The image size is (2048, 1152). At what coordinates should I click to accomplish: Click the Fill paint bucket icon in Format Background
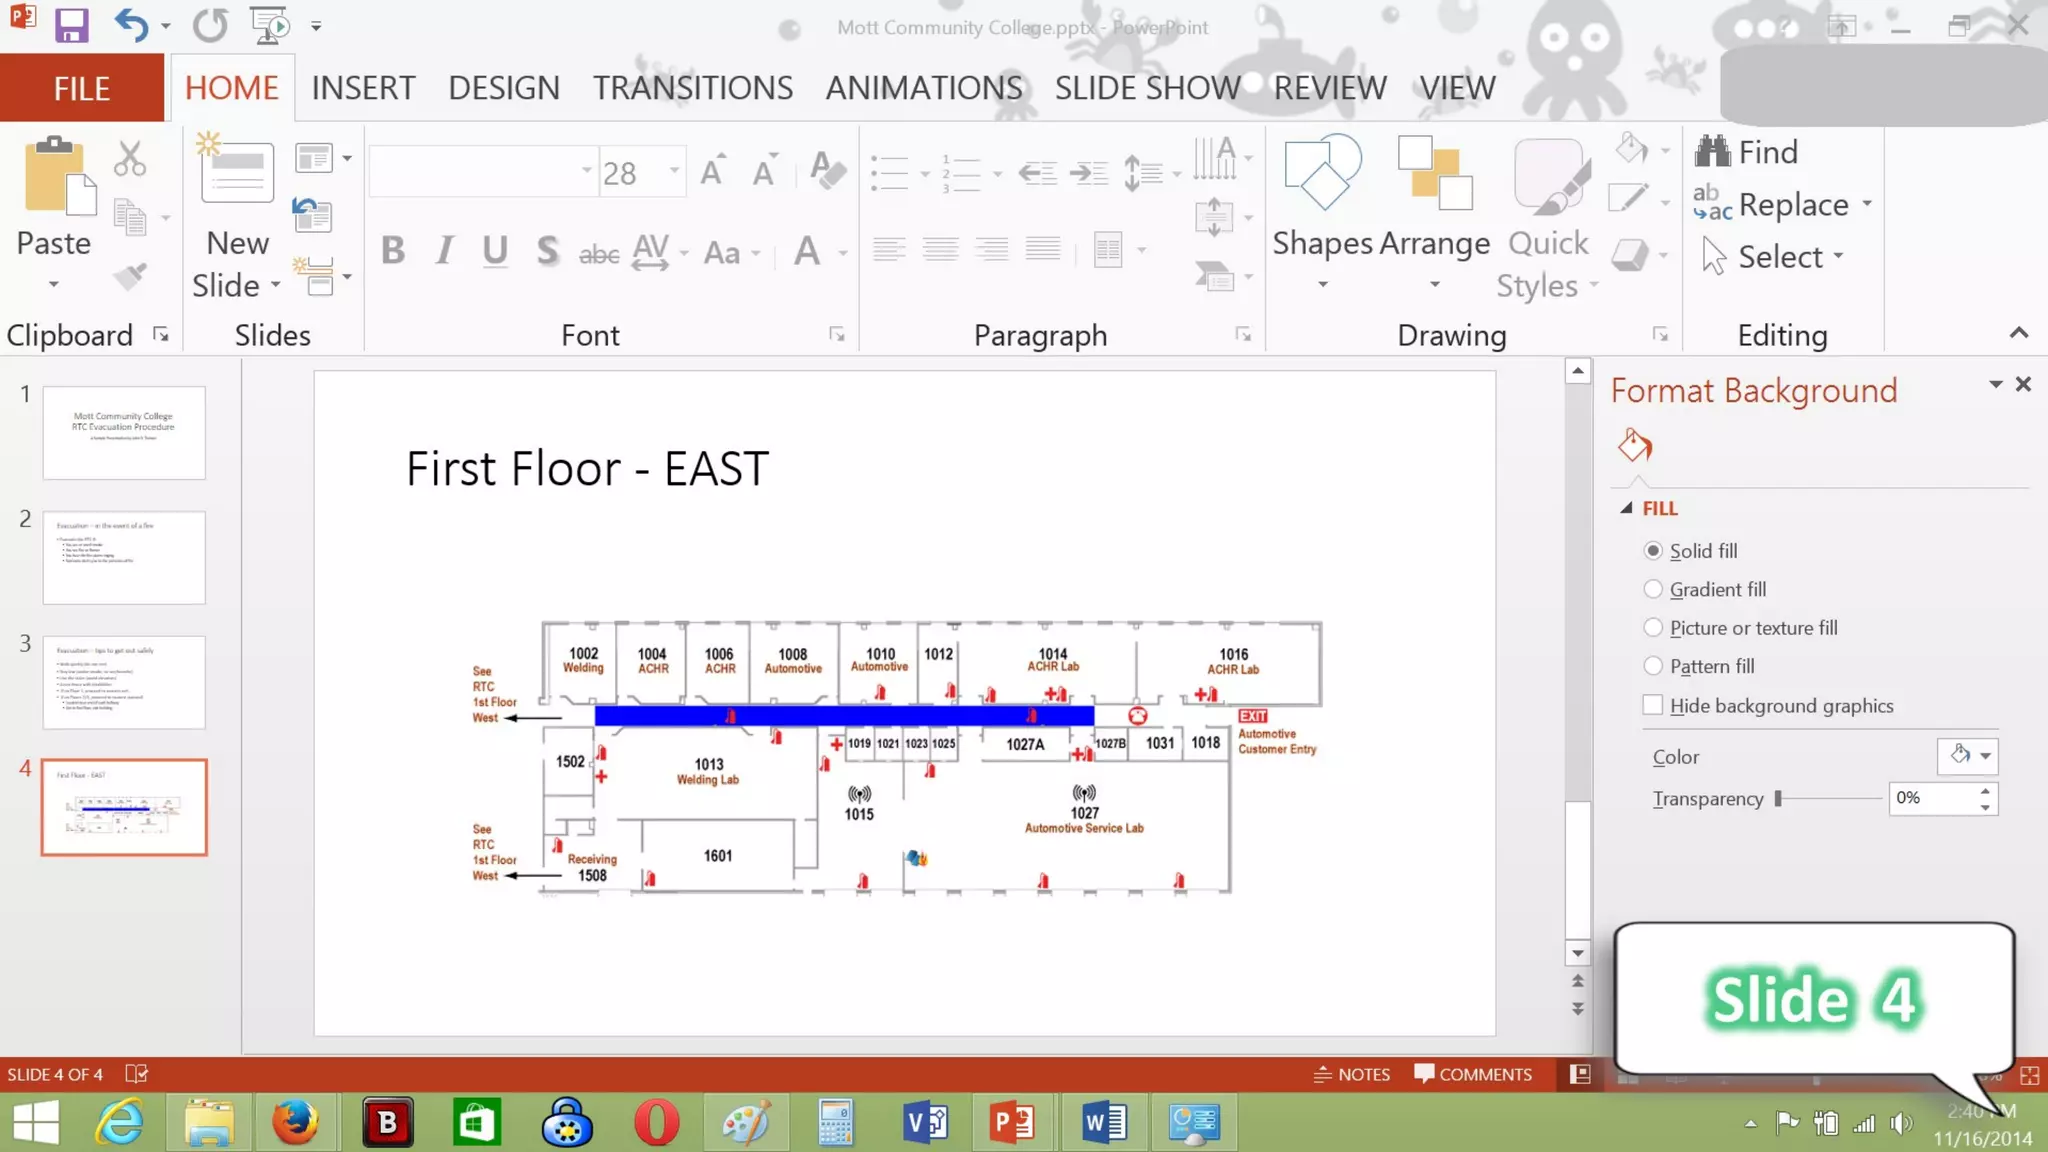1635,445
